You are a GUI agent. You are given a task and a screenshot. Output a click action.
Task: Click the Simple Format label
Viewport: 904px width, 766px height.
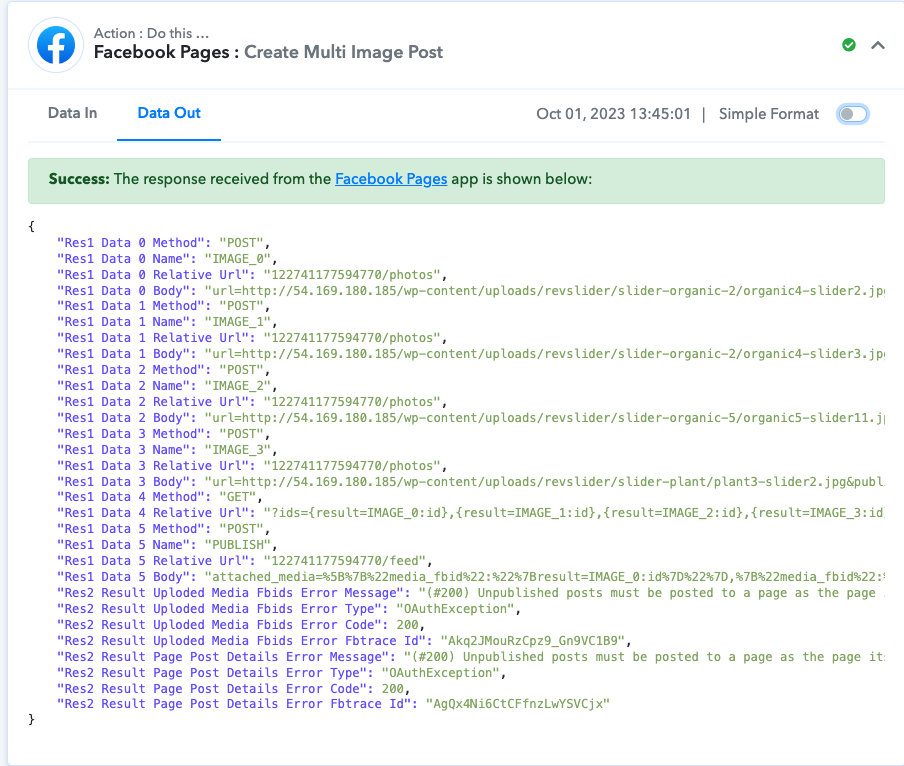click(x=769, y=114)
